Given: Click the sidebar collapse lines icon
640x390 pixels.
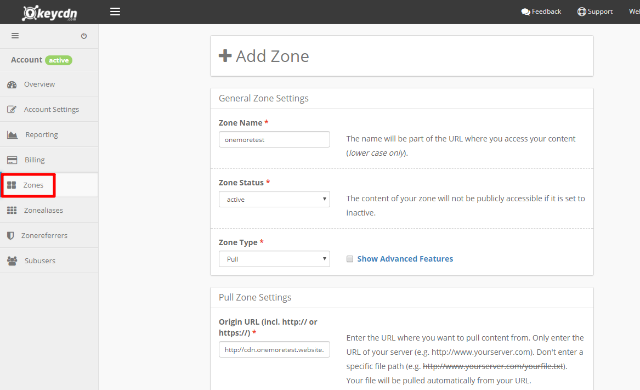Looking at the screenshot, I should pos(15,35).
